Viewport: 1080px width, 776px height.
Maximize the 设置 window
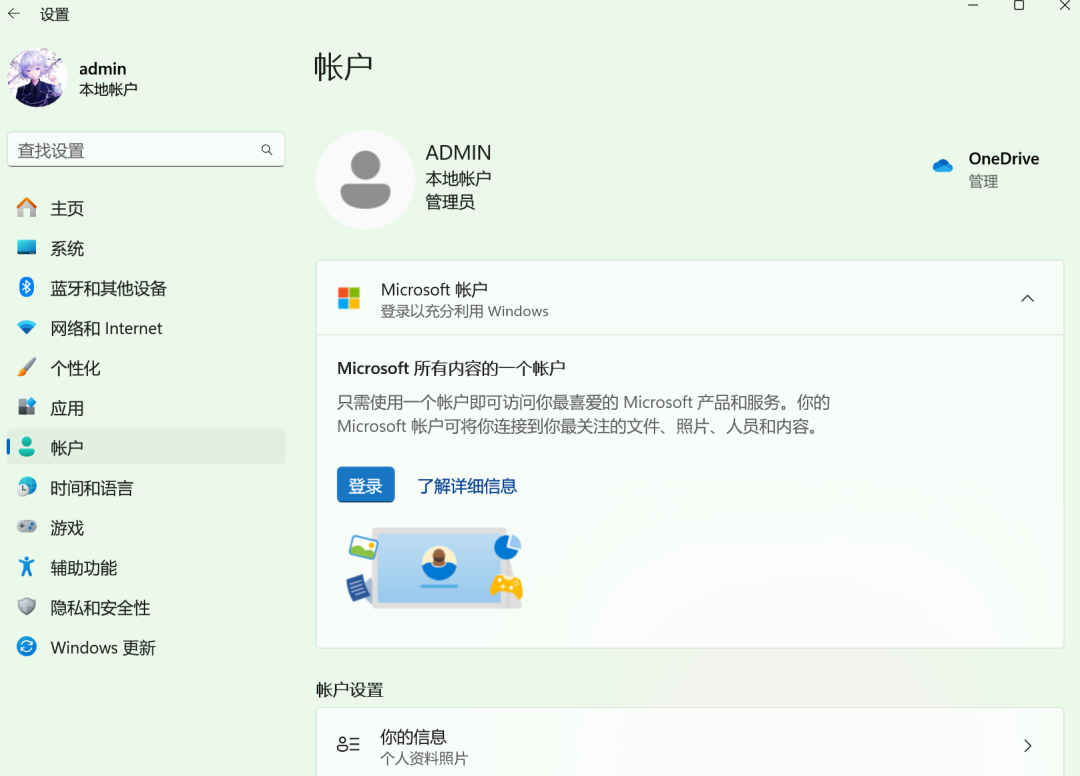pos(1019,6)
